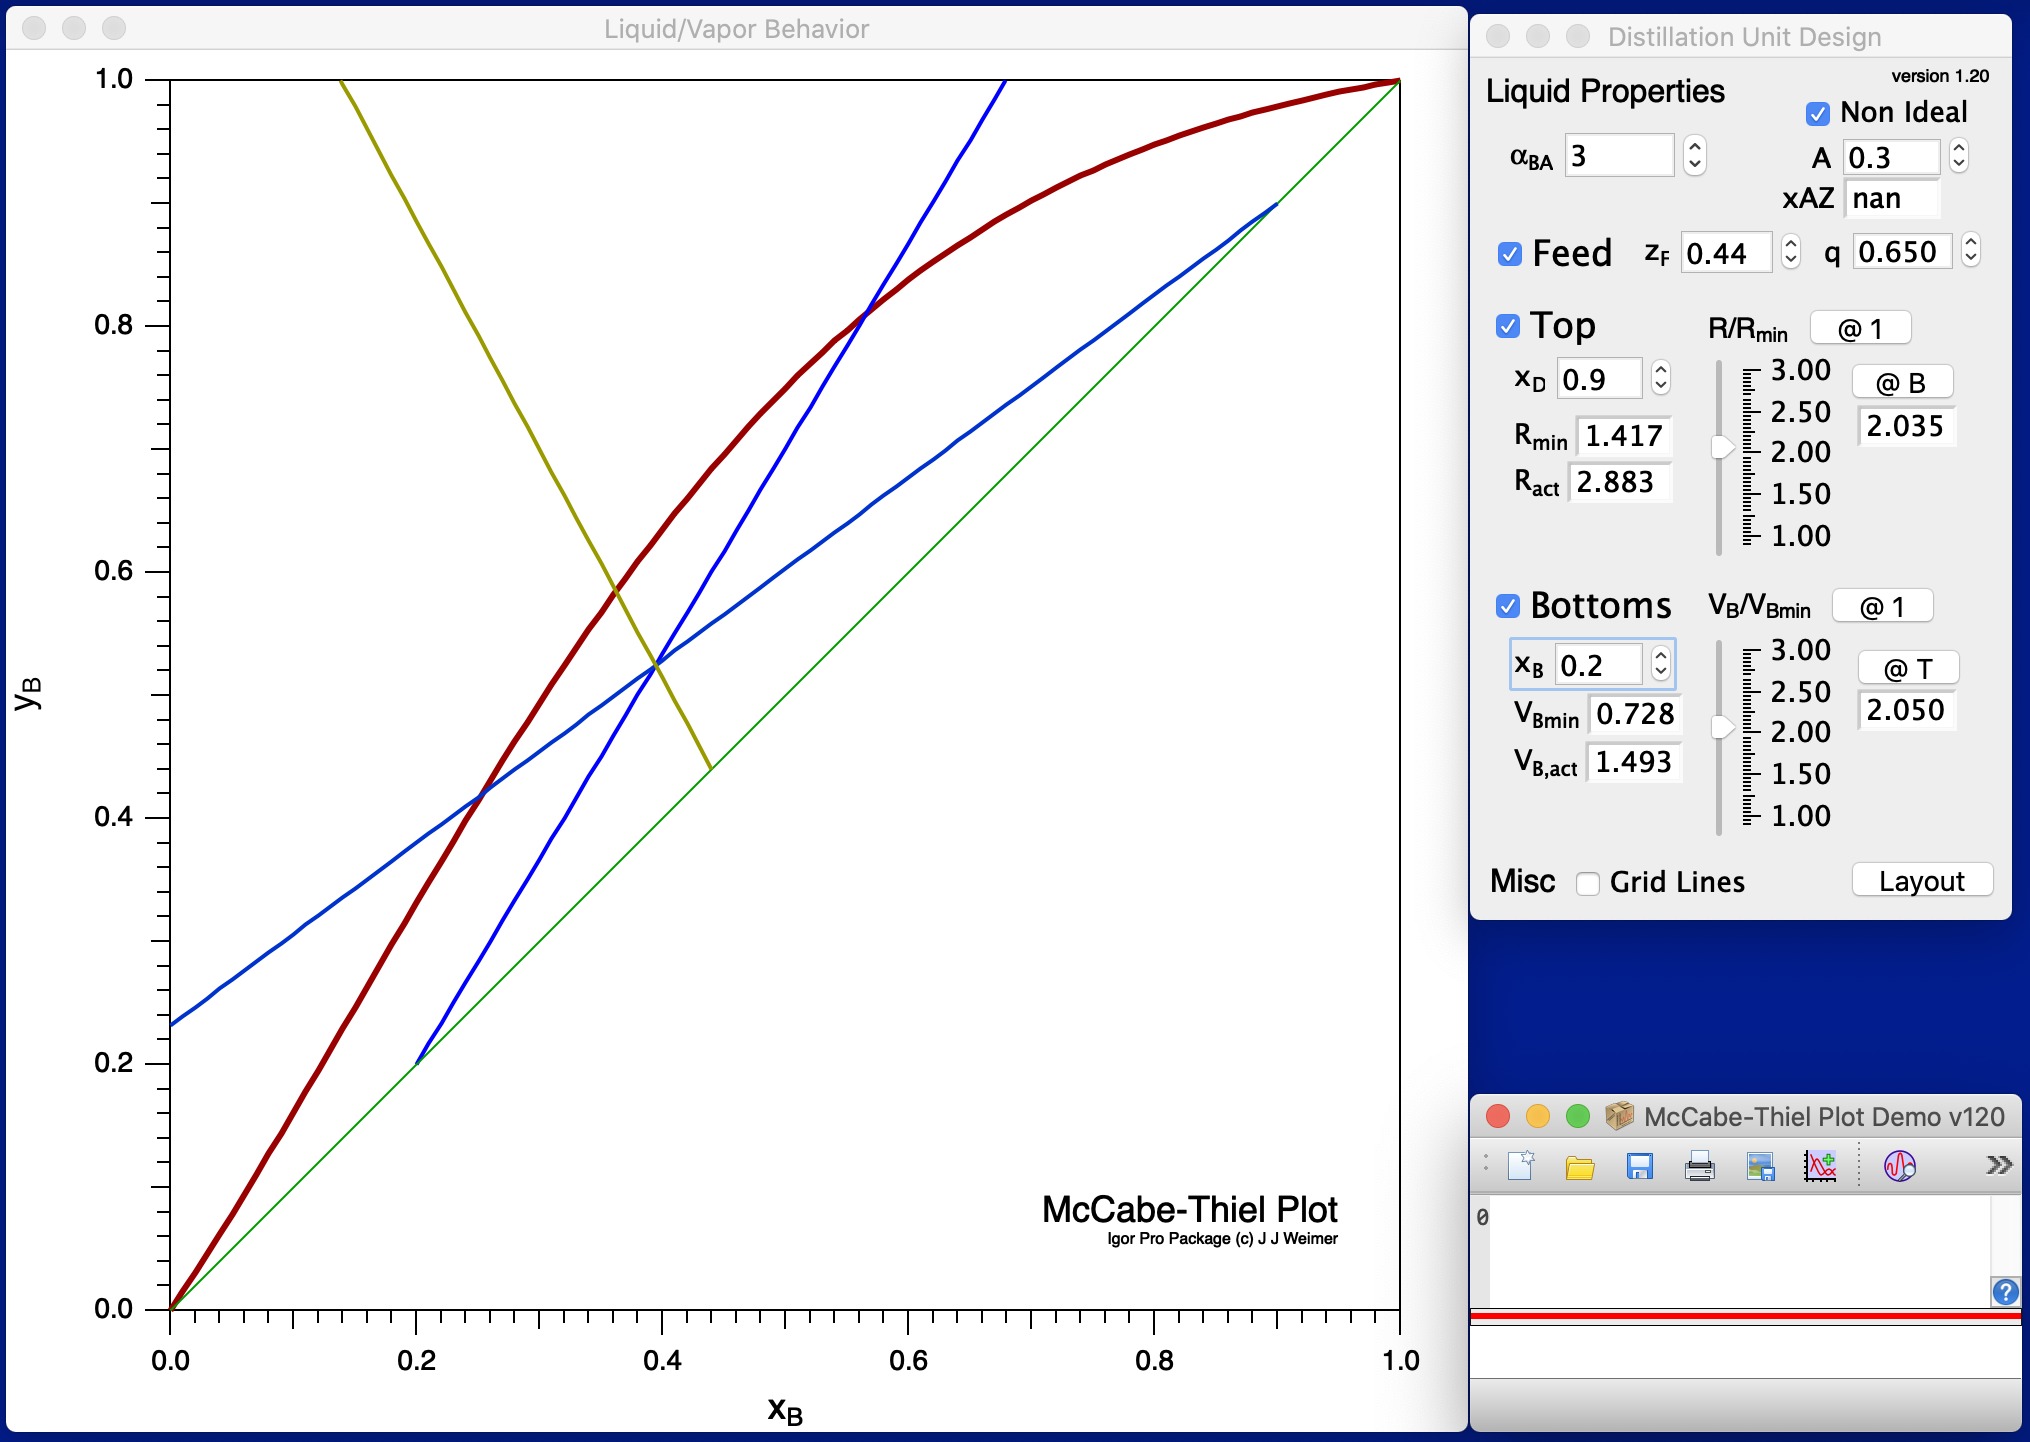This screenshot has width=2030, height=1442.
Task: Open help via the blue question mark icon
Action: (x=2004, y=1293)
